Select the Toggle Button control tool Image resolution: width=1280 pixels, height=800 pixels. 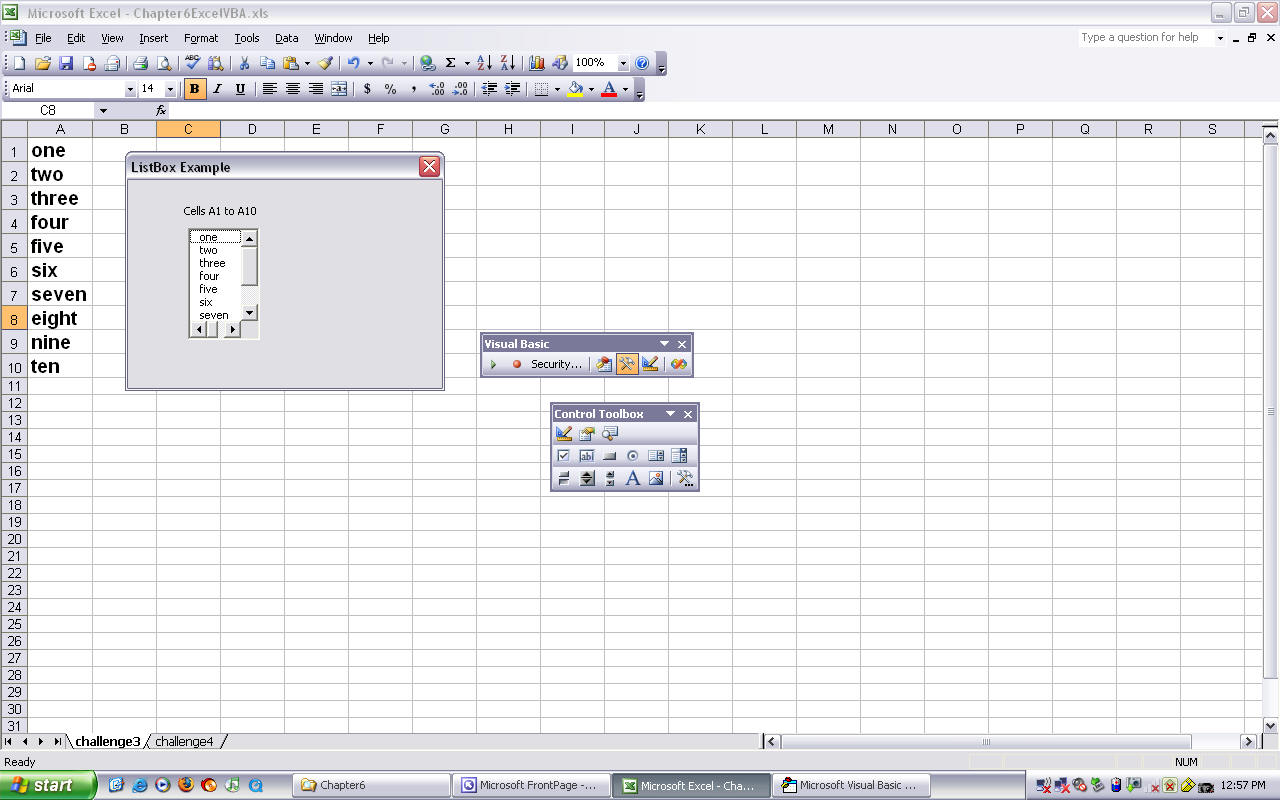pyautogui.click(x=564, y=479)
